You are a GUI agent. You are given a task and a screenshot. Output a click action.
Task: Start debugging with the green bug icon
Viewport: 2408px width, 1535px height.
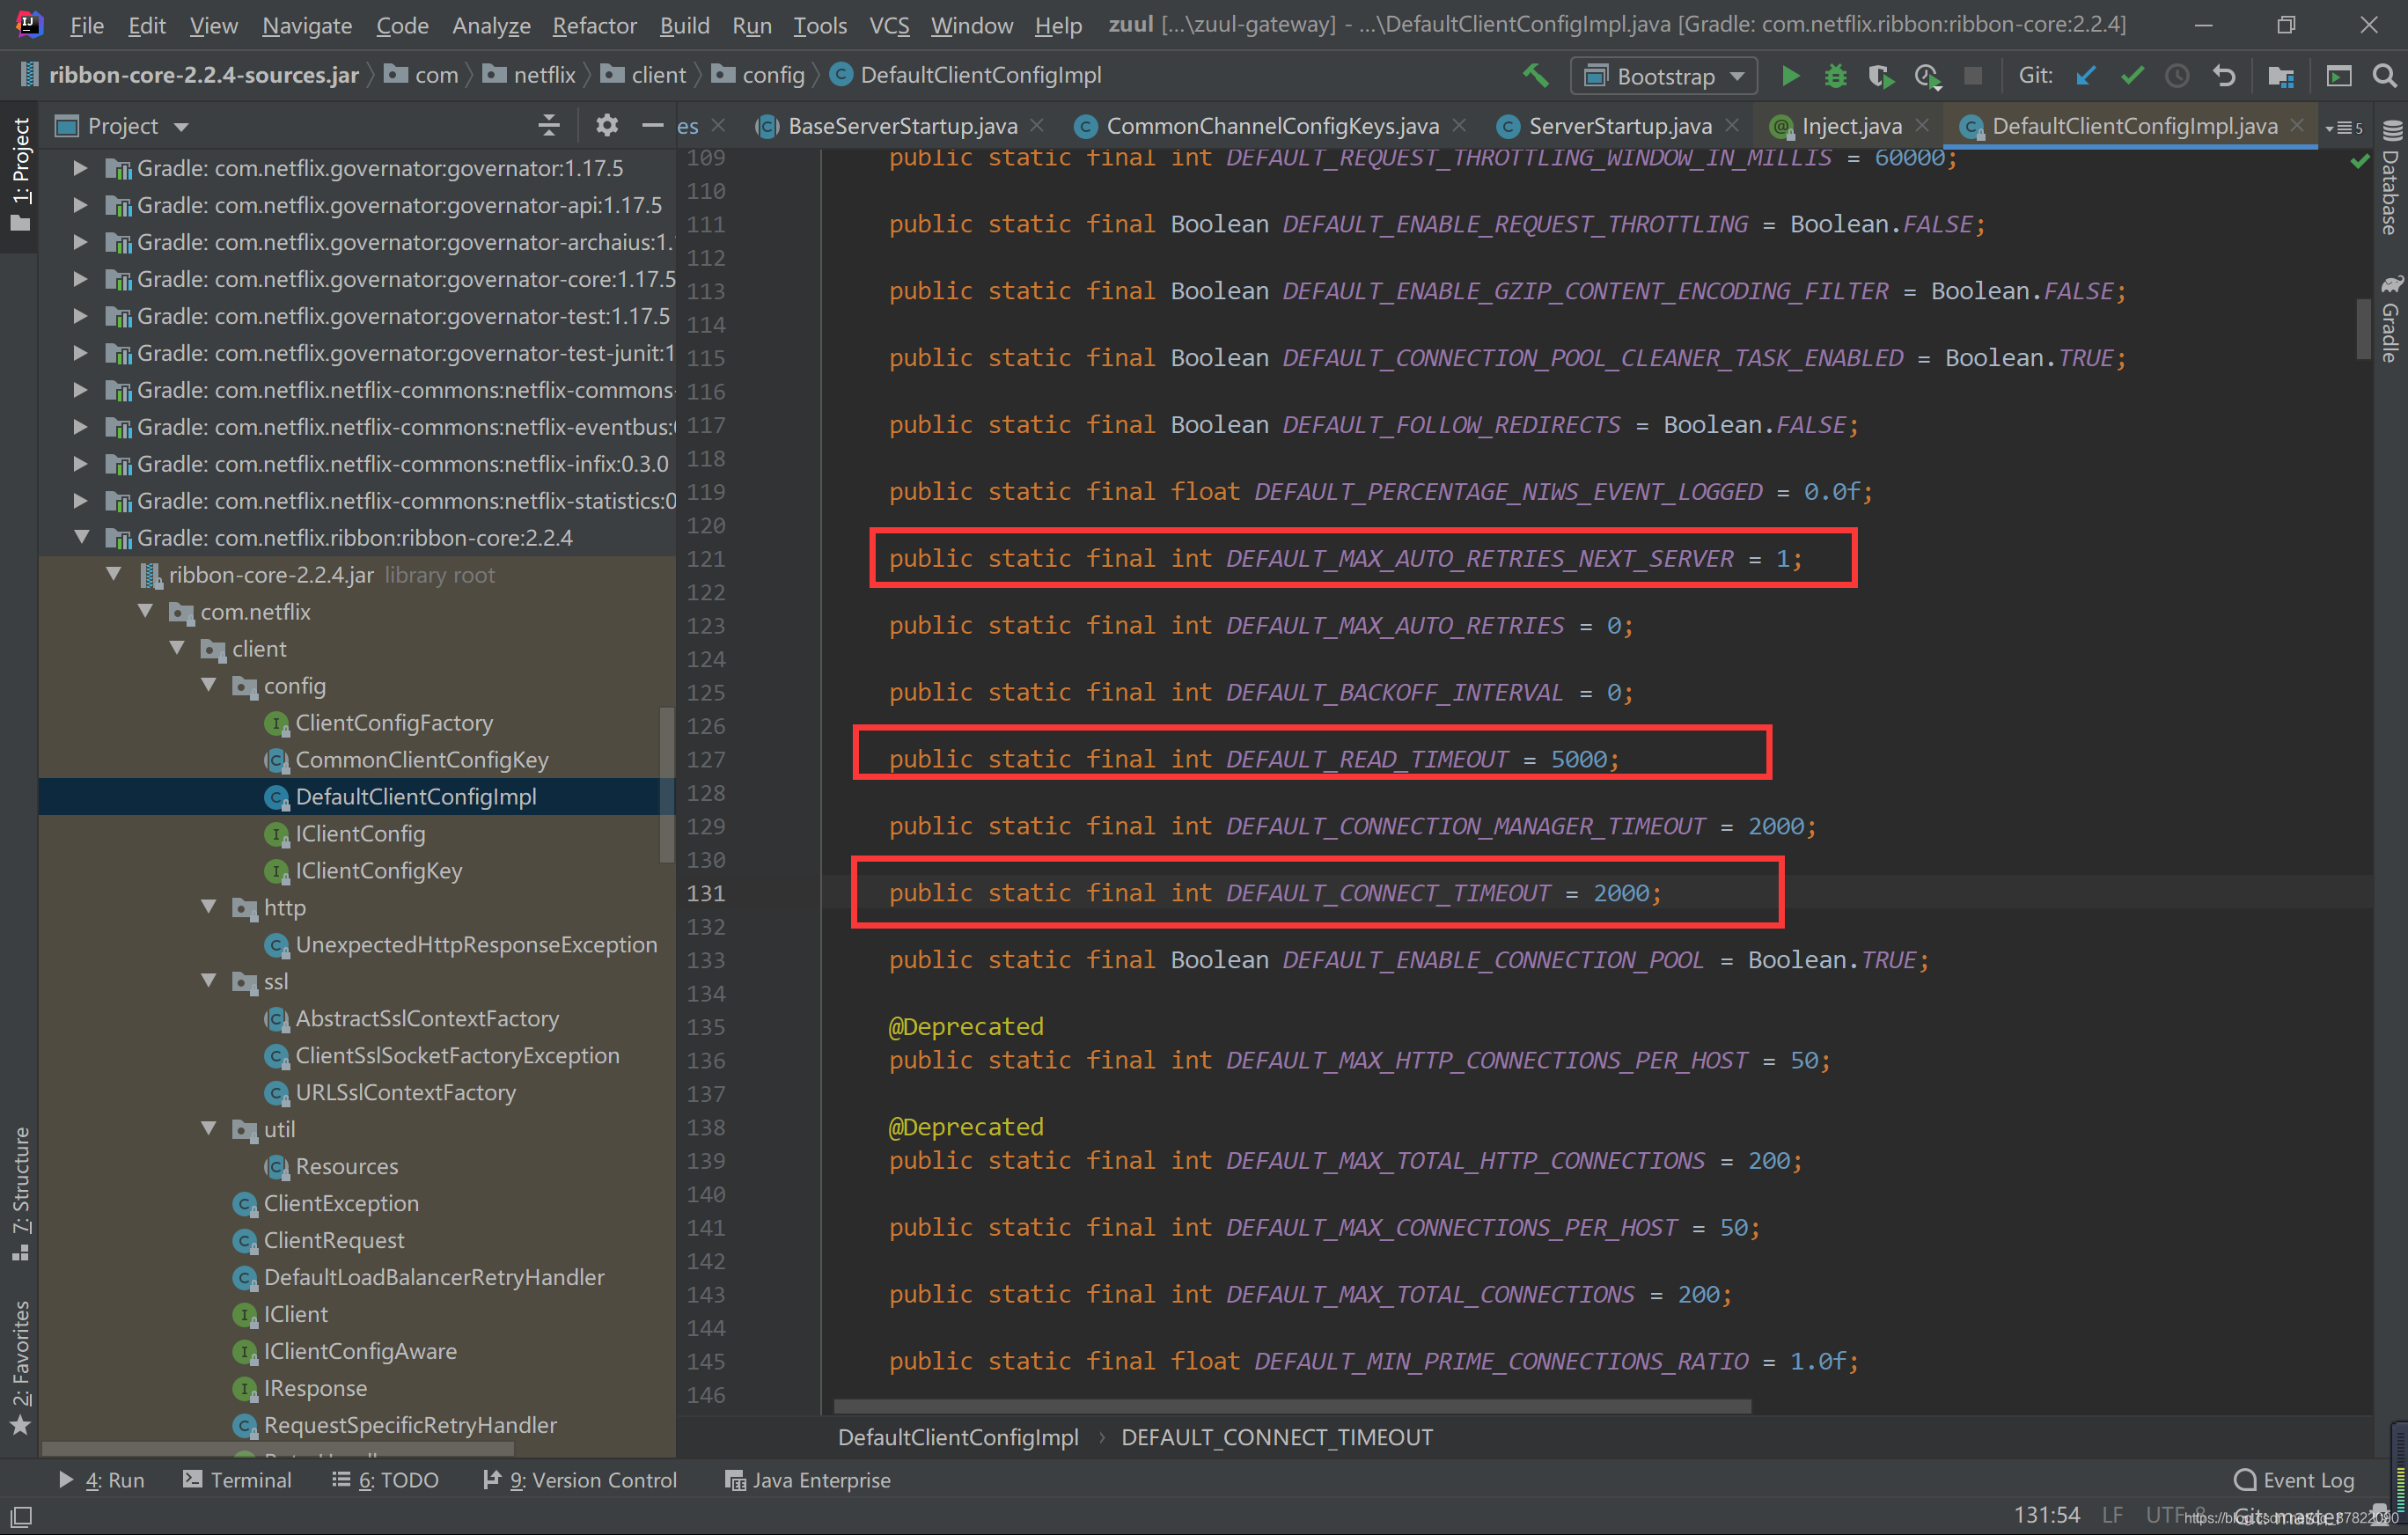click(1835, 76)
